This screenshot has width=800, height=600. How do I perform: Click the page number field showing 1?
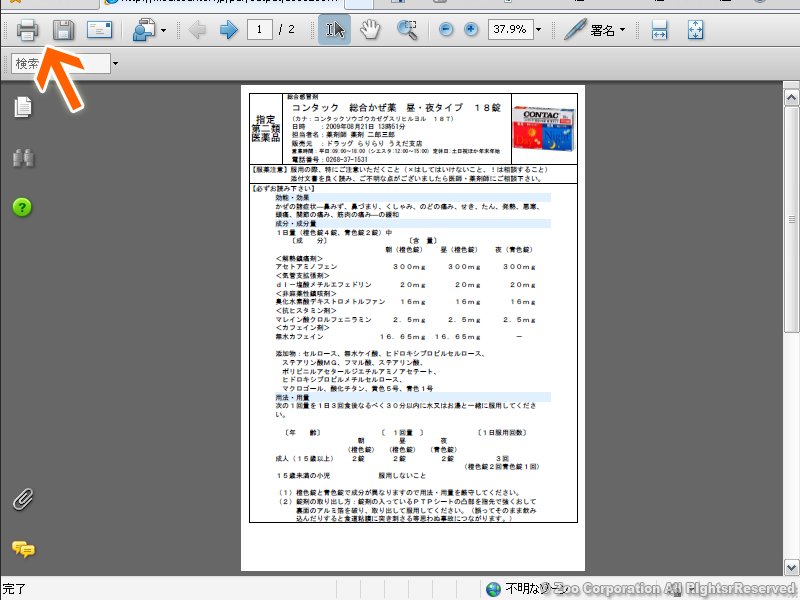(x=259, y=30)
